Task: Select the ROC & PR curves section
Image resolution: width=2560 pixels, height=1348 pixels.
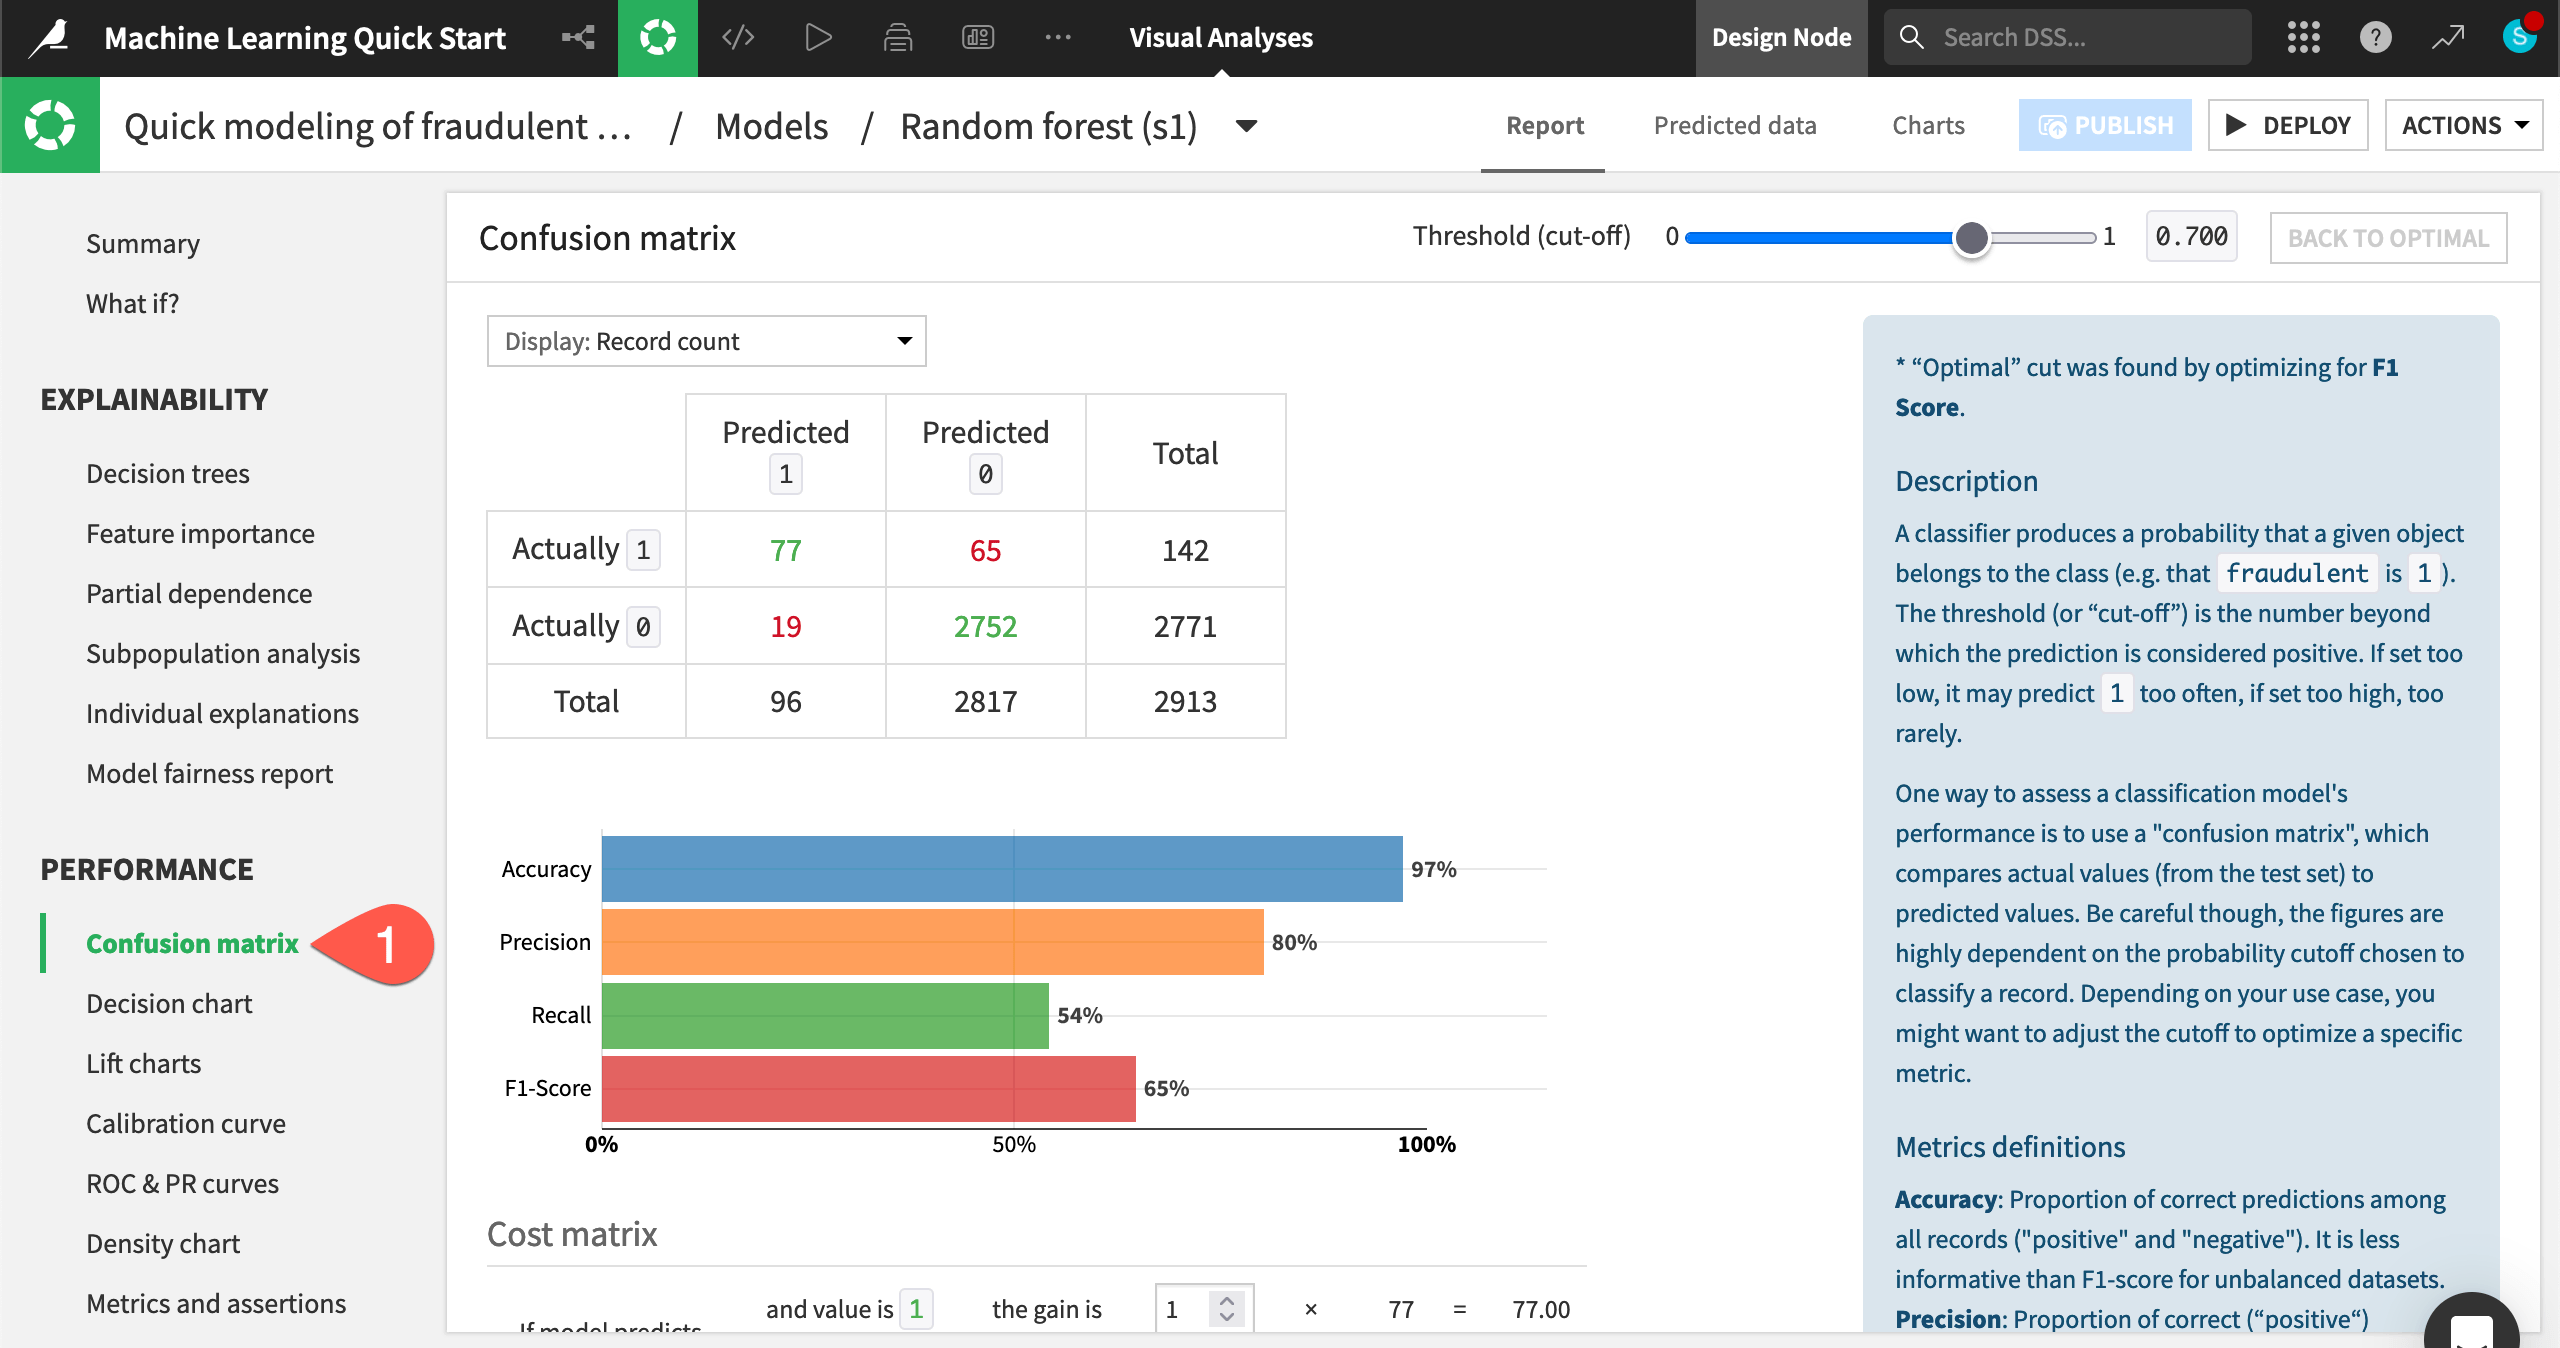Action: click(x=181, y=1182)
